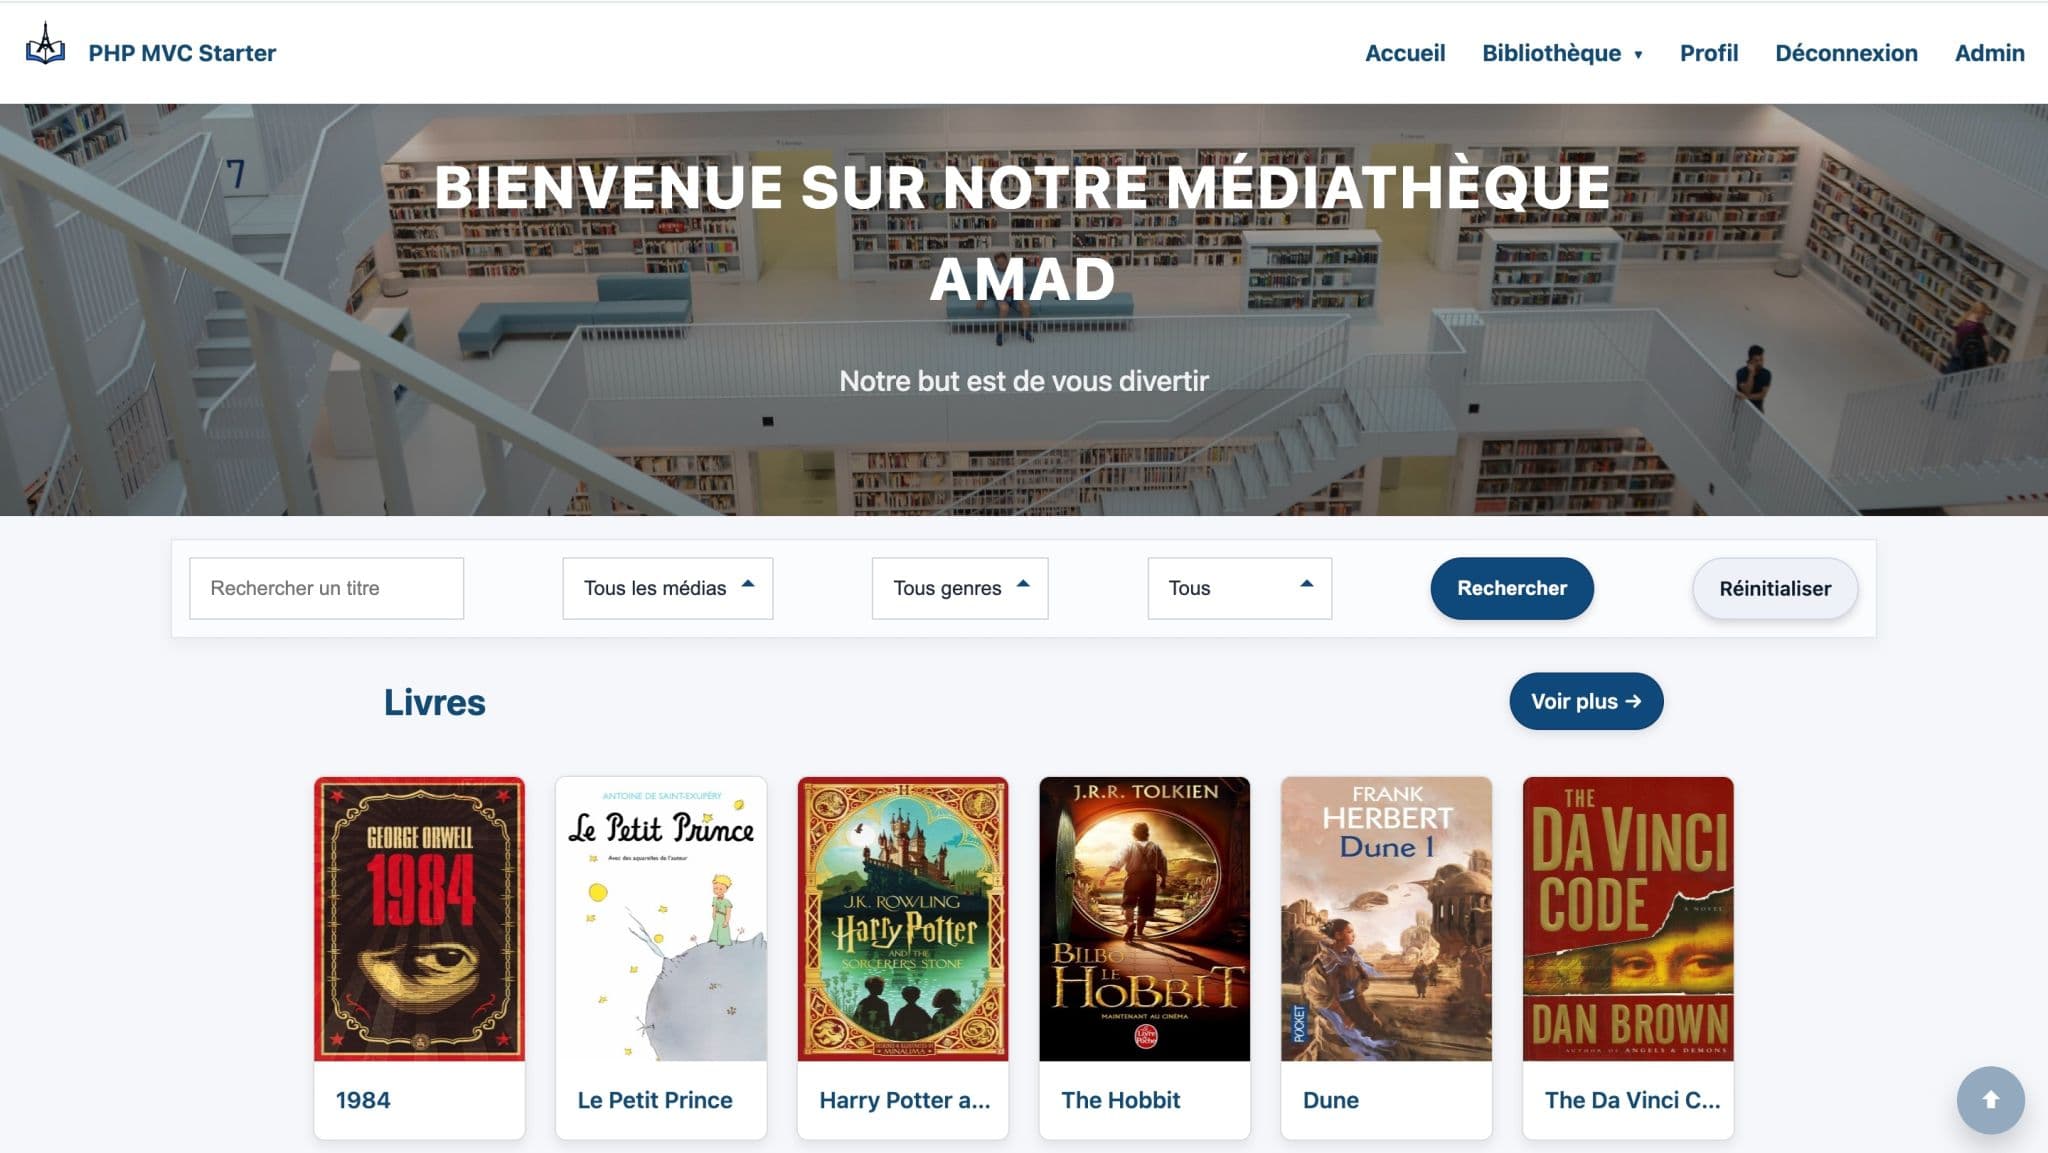Open the Tous genres dropdown
Image resolution: width=2048 pixels, height=1153 pixels.
click(x=958, y=588)
